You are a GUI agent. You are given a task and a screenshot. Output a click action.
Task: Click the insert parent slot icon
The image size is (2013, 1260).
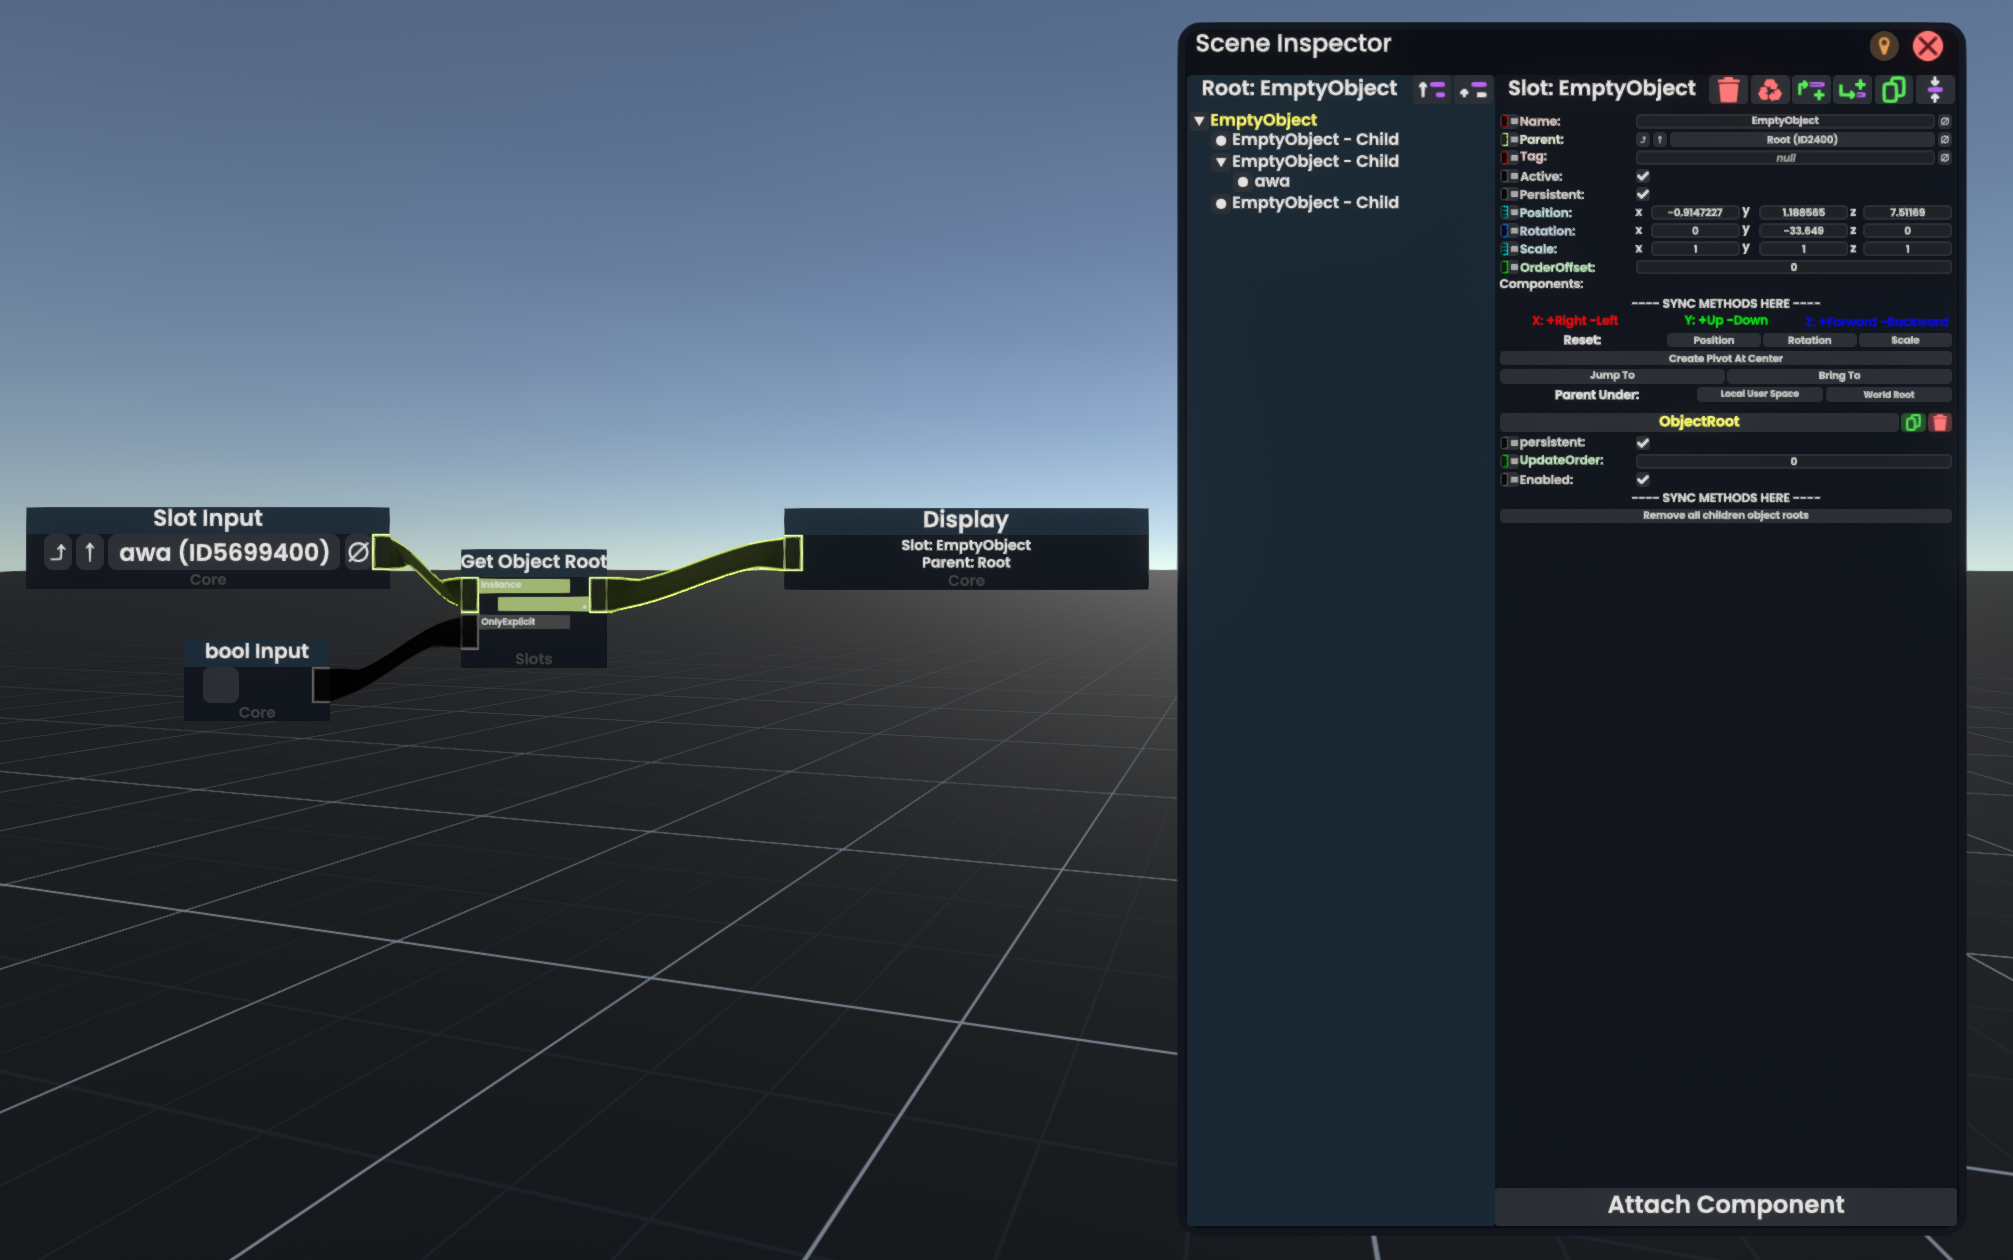pyautogui.click(x=1811, y=90)
